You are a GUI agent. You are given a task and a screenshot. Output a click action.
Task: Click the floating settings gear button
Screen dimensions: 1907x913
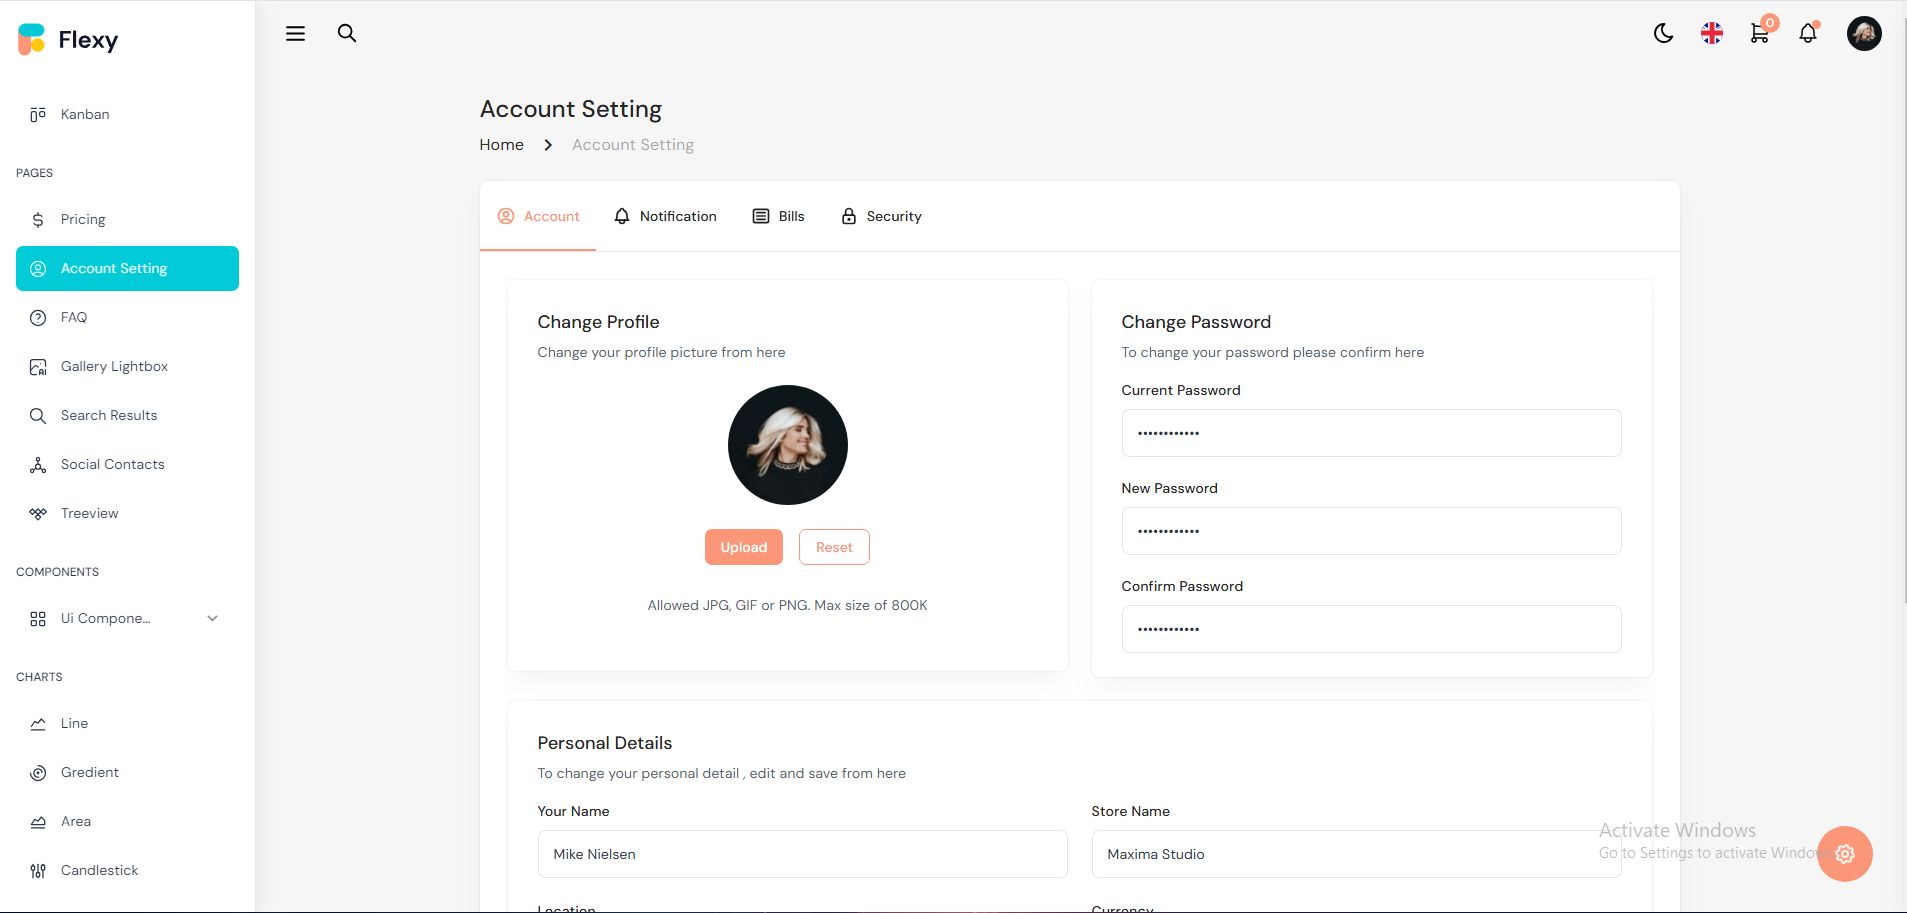(1844, 854)
